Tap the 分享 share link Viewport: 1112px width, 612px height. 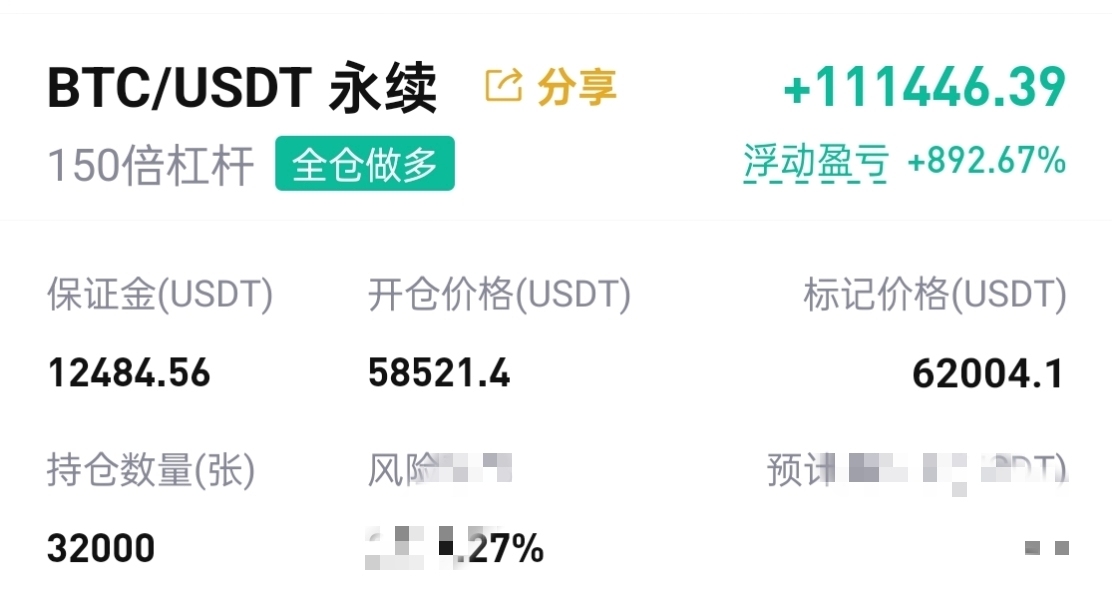pyautogui.click(x=577, y=87)
